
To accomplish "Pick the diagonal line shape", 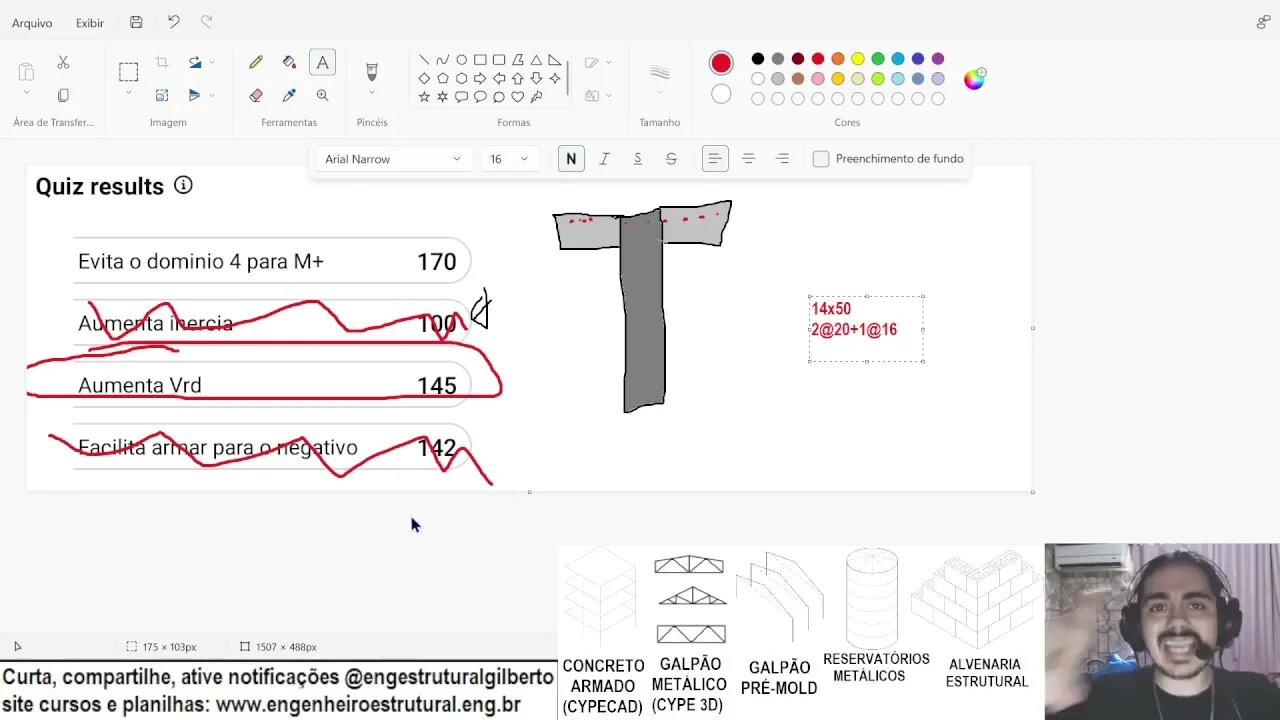I will tap(424, 60).
